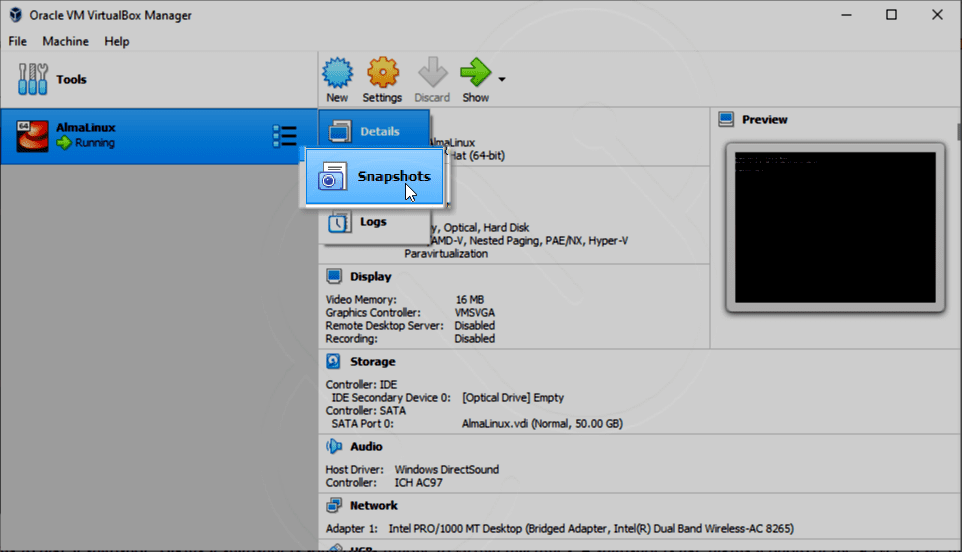This screenshot has width=962, height=552.
Task: Click the Storage section disk icon
Action: click(x=333, y=361)
